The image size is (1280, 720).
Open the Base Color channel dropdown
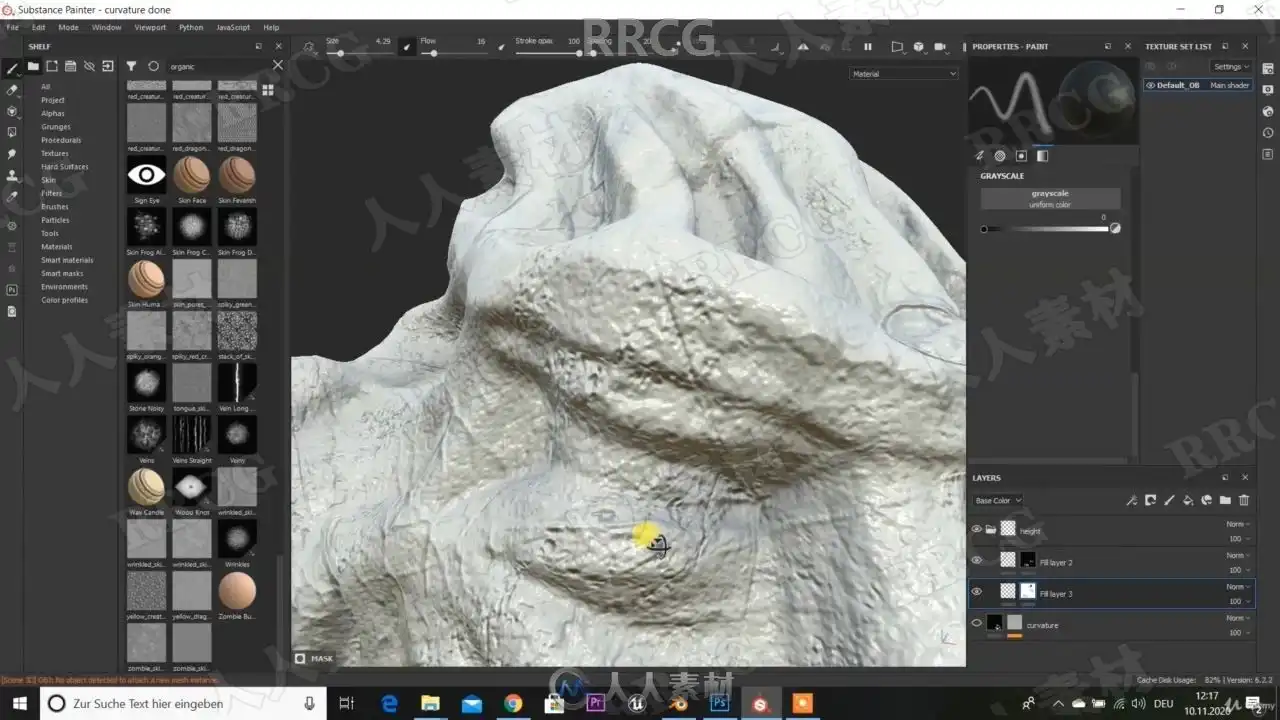click(997, 501)
